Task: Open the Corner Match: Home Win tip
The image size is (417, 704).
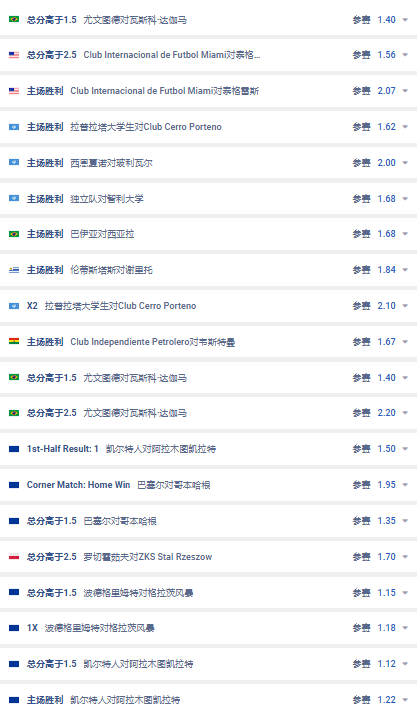Action: (x=79, y=485)
